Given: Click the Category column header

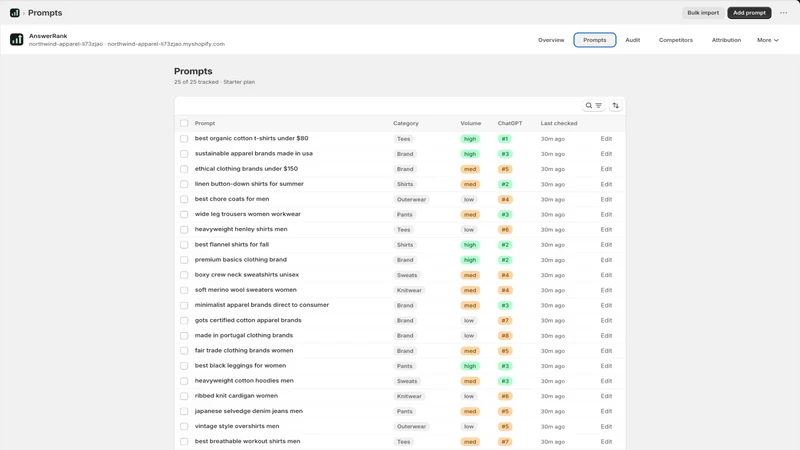Looking at the screenshot, I should coord(406,123).
